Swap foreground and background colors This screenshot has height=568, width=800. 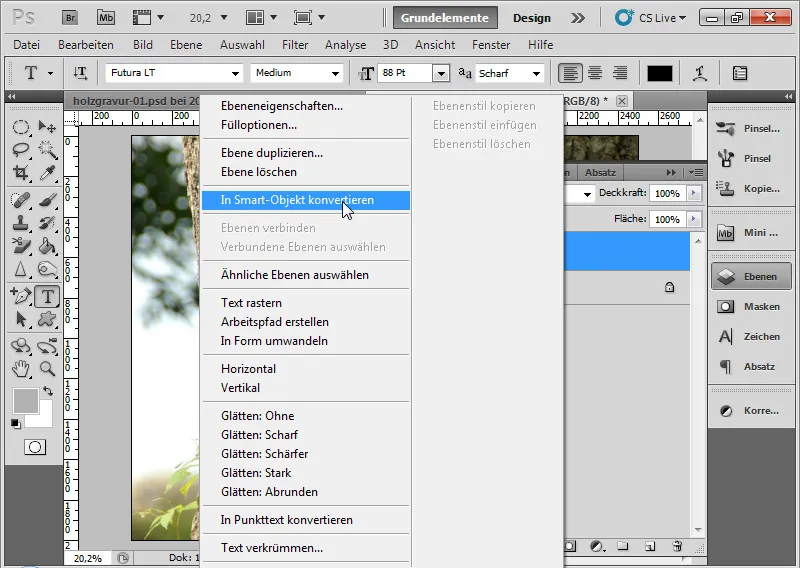[47, 391]
